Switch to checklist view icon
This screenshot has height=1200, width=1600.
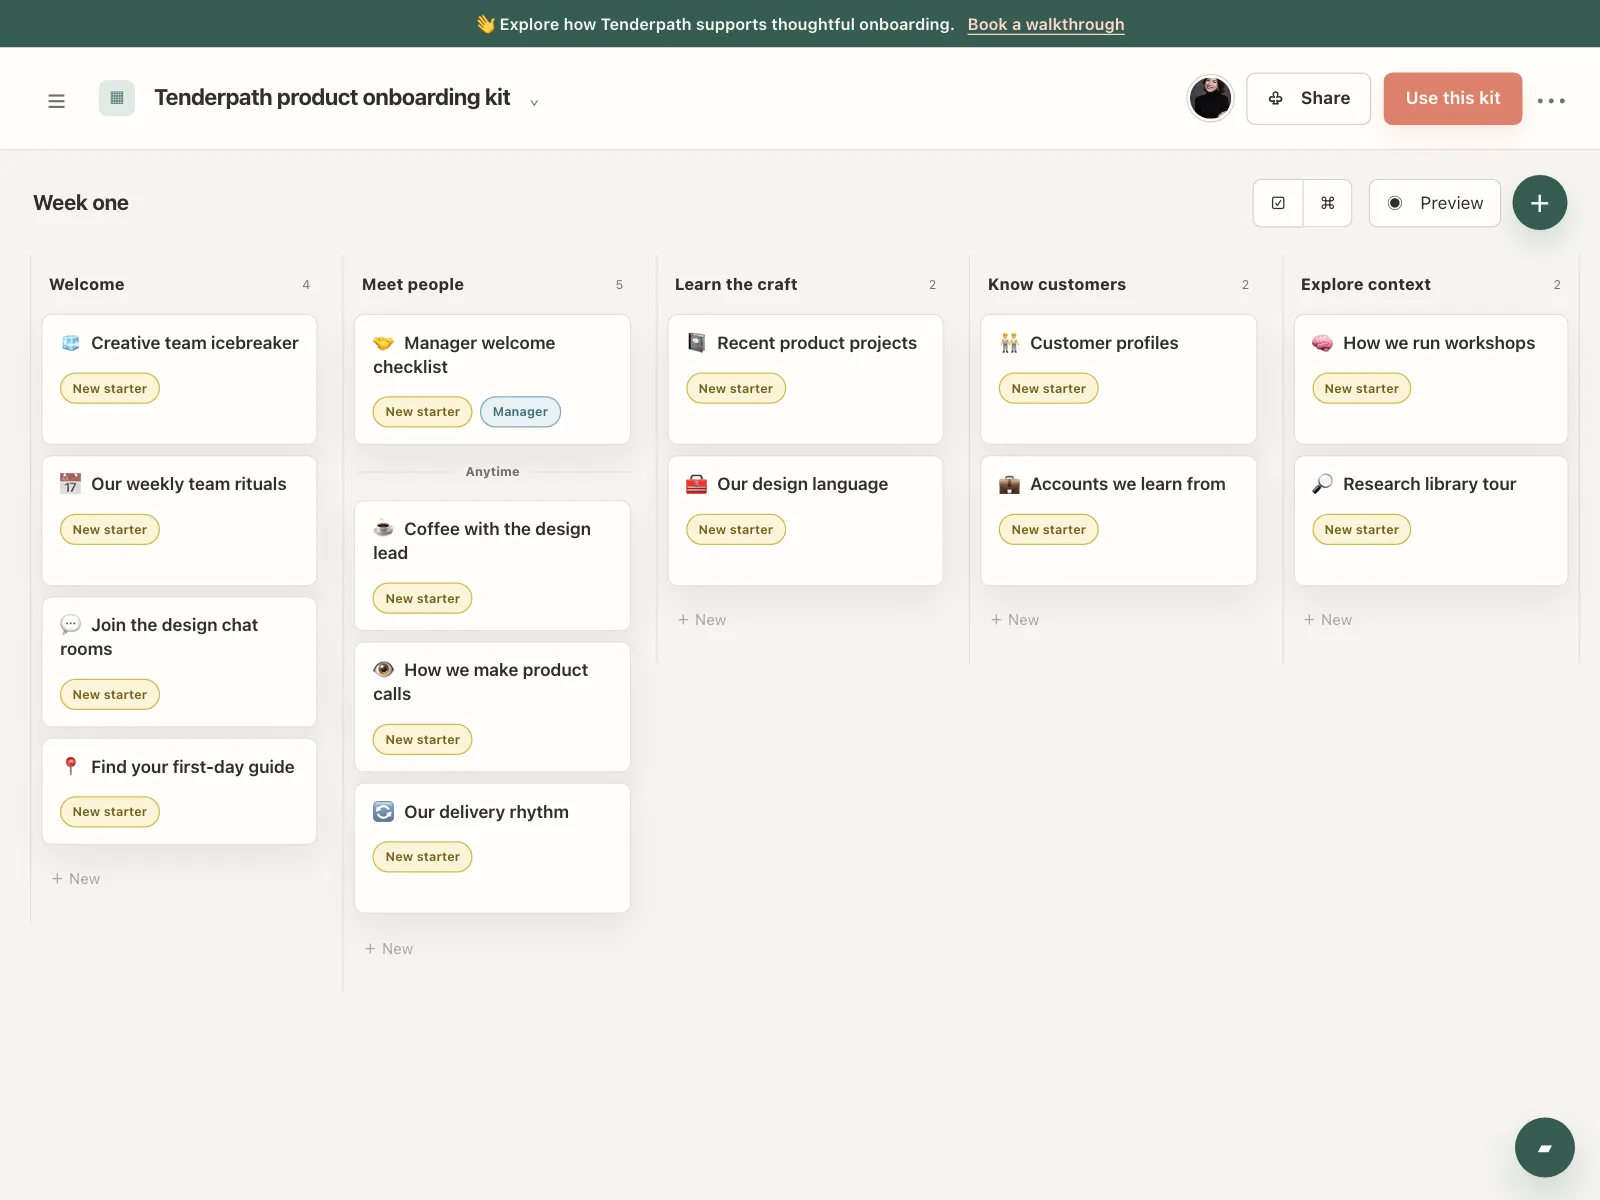click(x=1278, y=203)
